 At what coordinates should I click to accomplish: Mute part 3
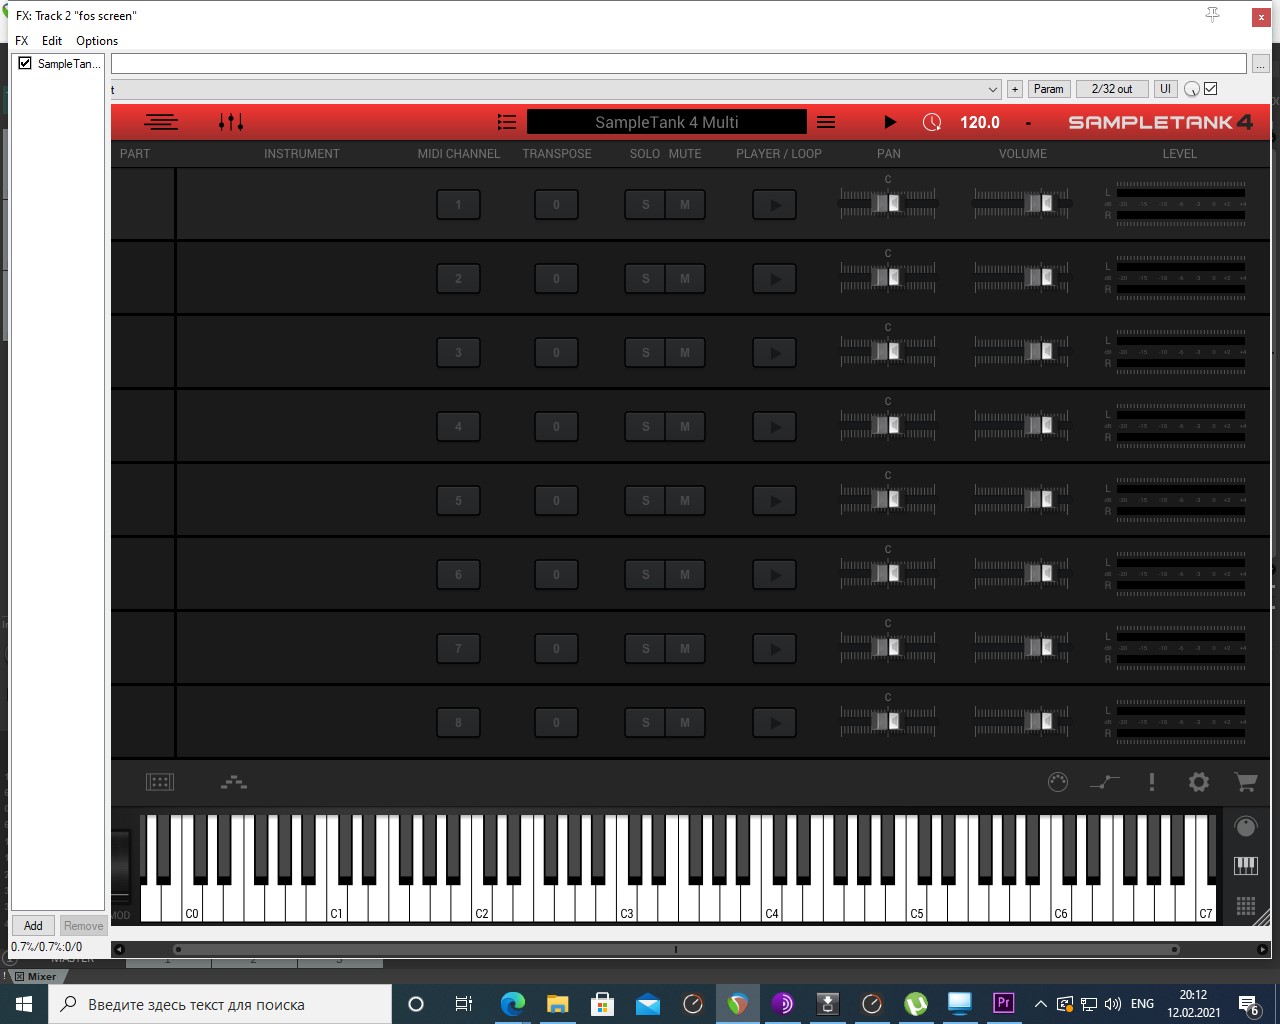click(x=685, y=353)
